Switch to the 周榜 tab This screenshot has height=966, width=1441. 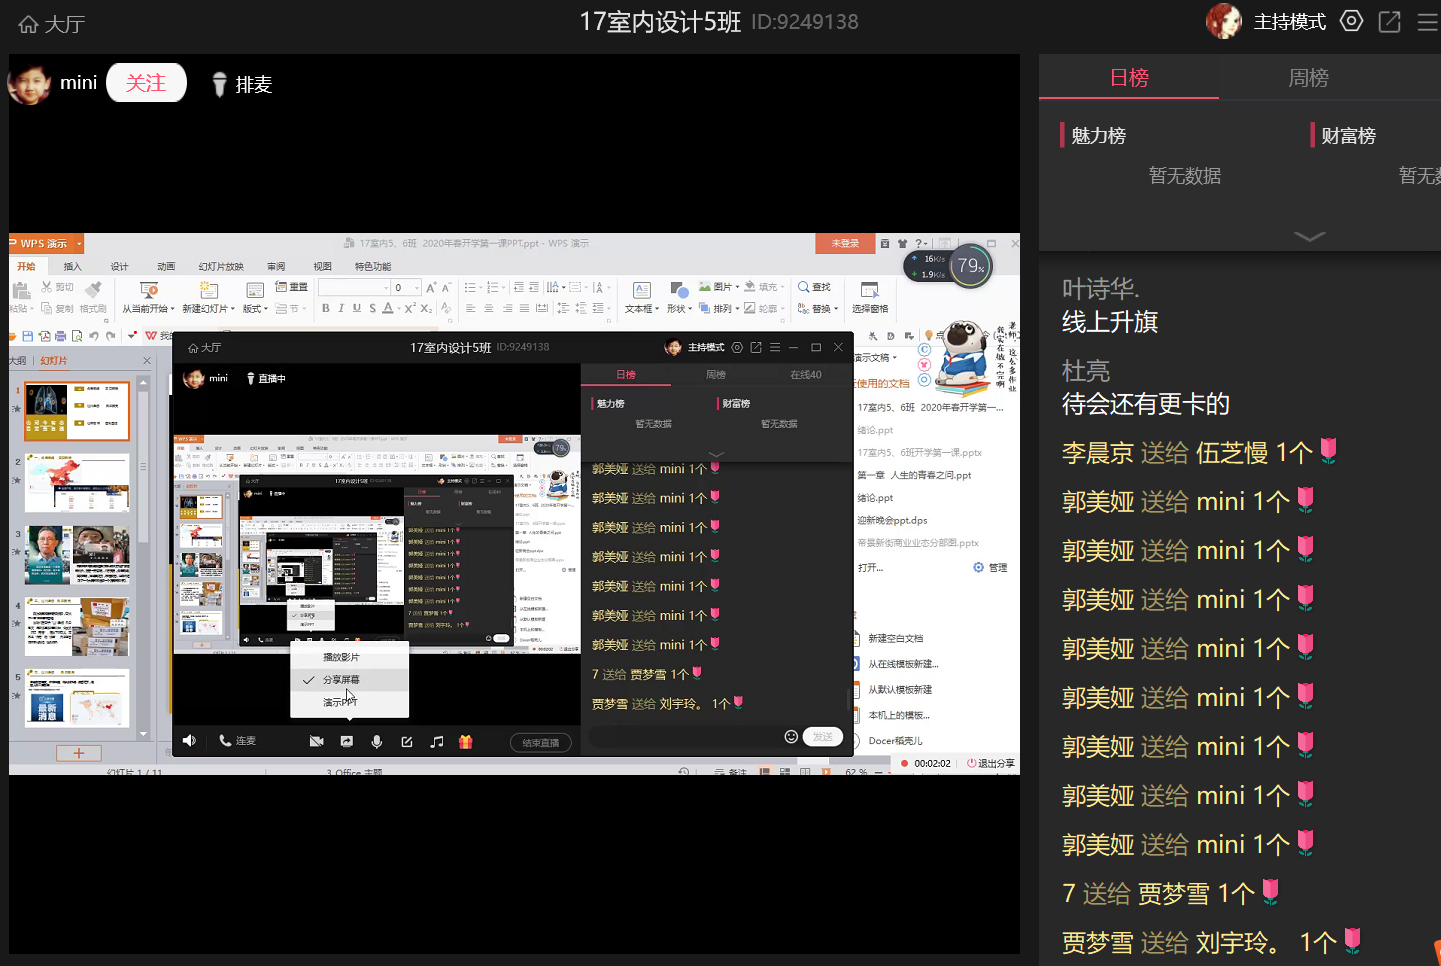1308,78
